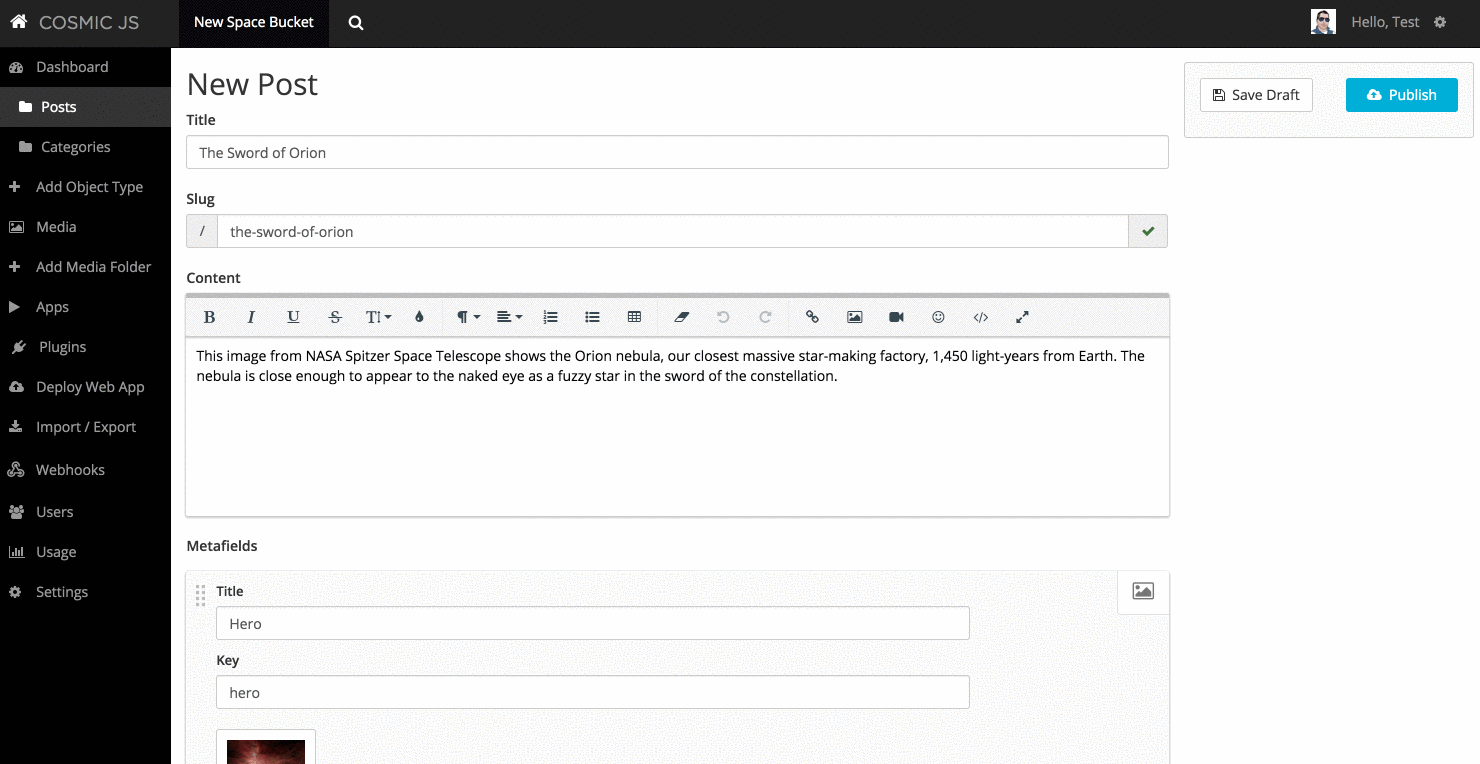Screen dimensions: 1480x764
Task: Open the paragraph format dropdown
Action: coord(468,317)
